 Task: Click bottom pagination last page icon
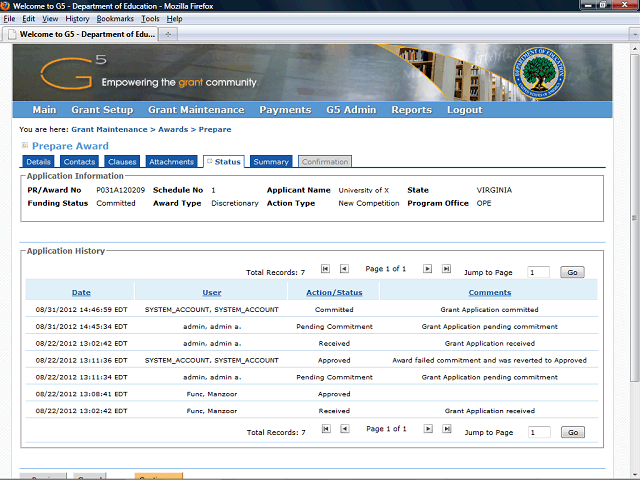click(x=446, y=429)
